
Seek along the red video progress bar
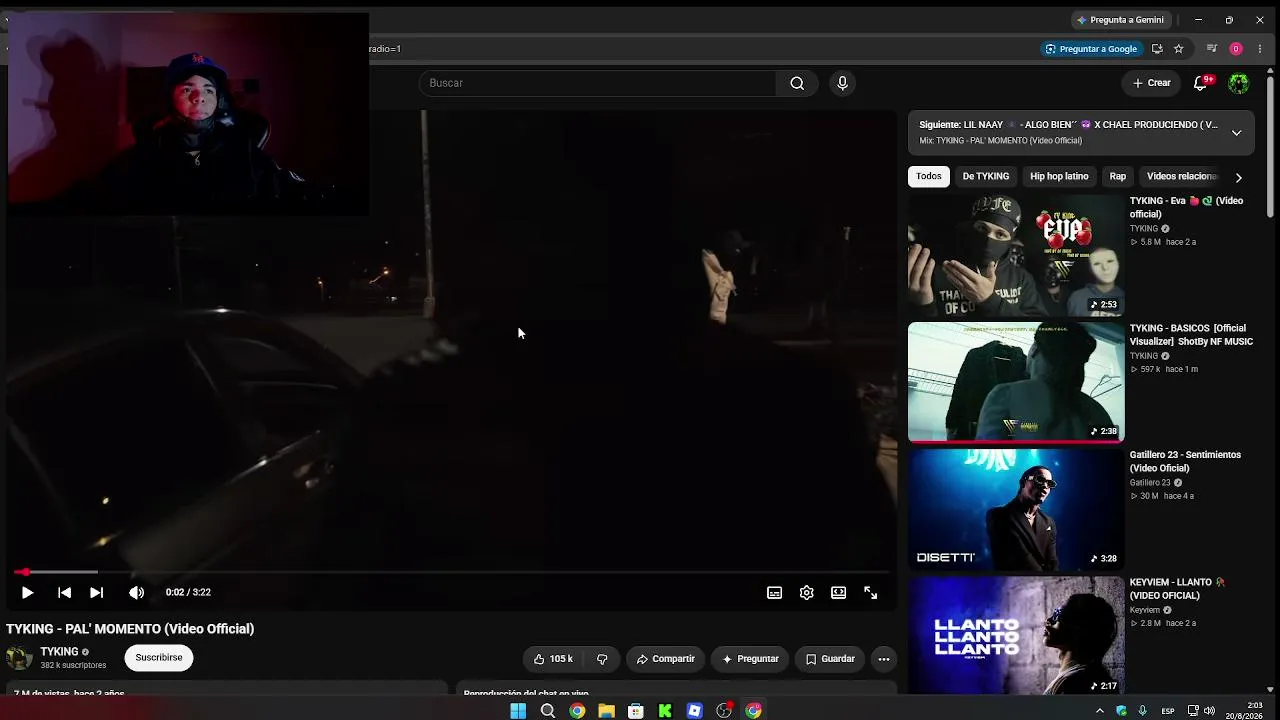point(449,572)
